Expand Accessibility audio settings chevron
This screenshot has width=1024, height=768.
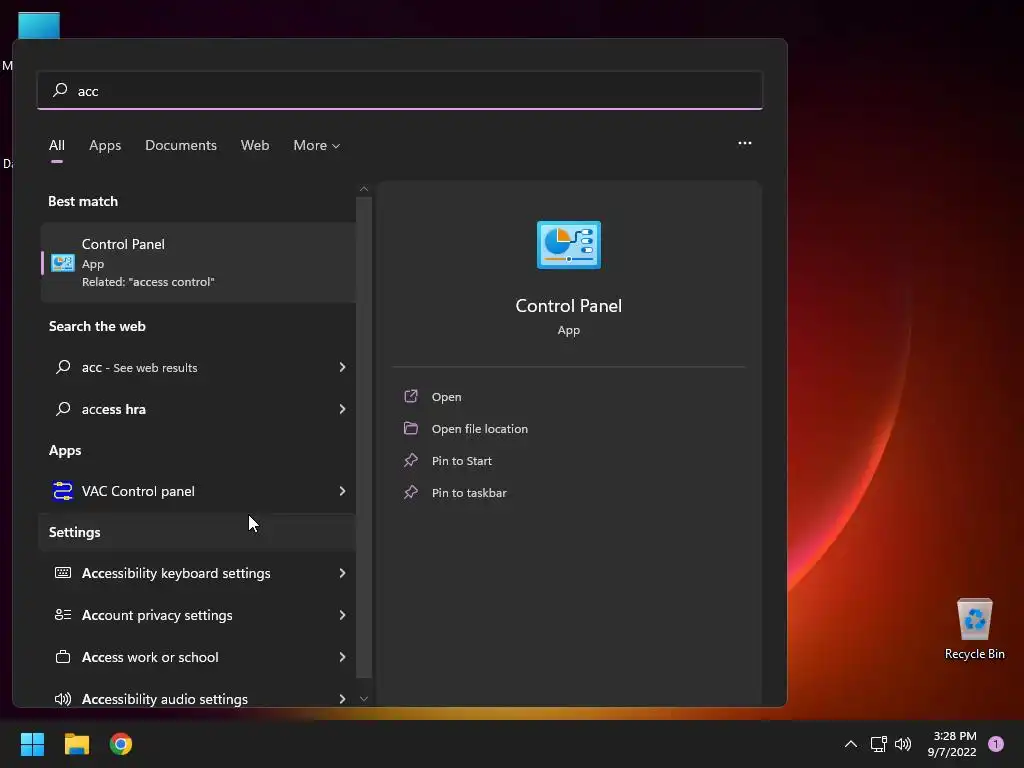pyautogui.click(x=342, y=699)
